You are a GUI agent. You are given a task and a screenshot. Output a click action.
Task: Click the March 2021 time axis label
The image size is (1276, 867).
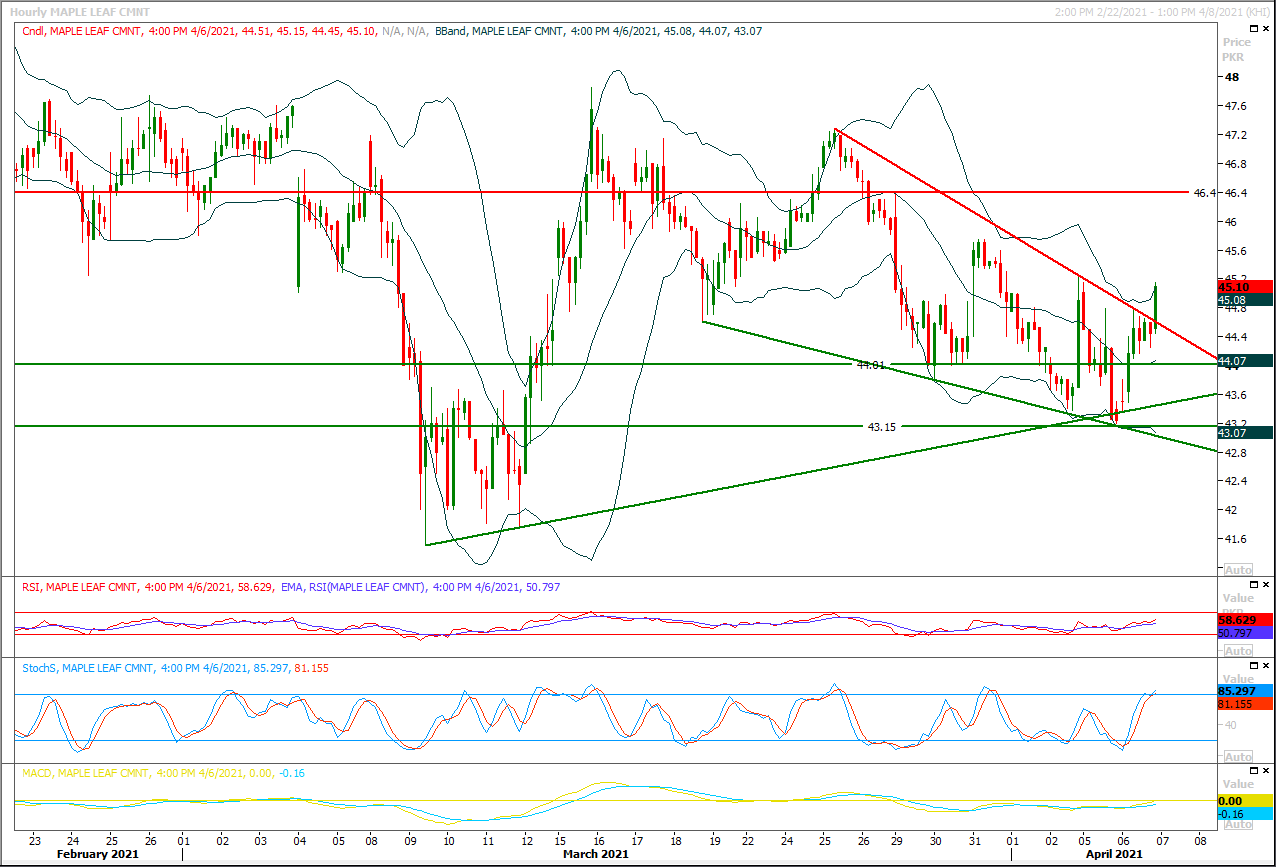(595, 854)
